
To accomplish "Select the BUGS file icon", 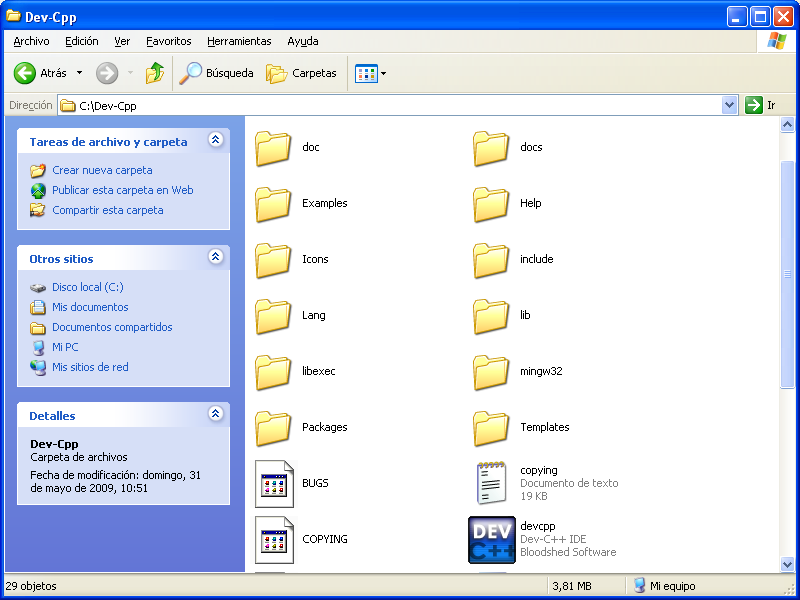I will pos(274,484).
